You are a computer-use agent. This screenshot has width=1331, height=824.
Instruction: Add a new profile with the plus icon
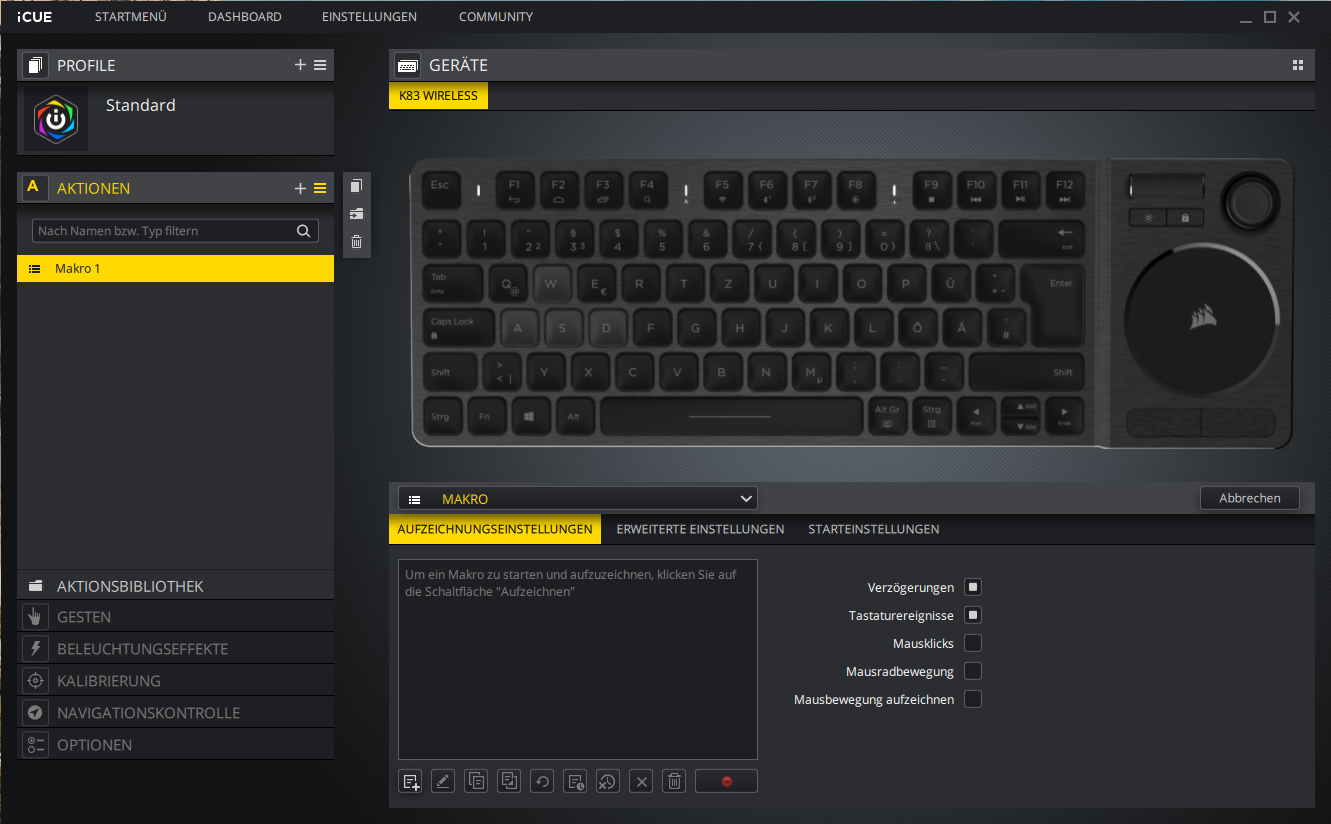point(300,65)
